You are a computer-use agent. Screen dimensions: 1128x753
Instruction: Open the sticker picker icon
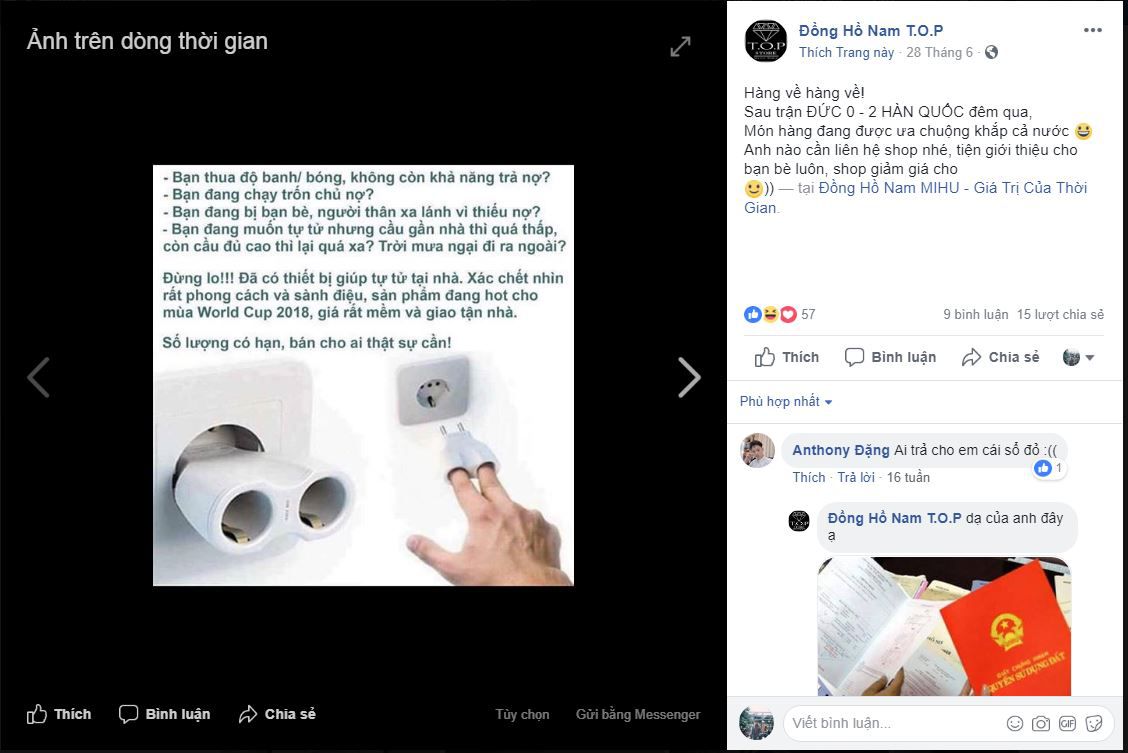(x=1093, y=724)
